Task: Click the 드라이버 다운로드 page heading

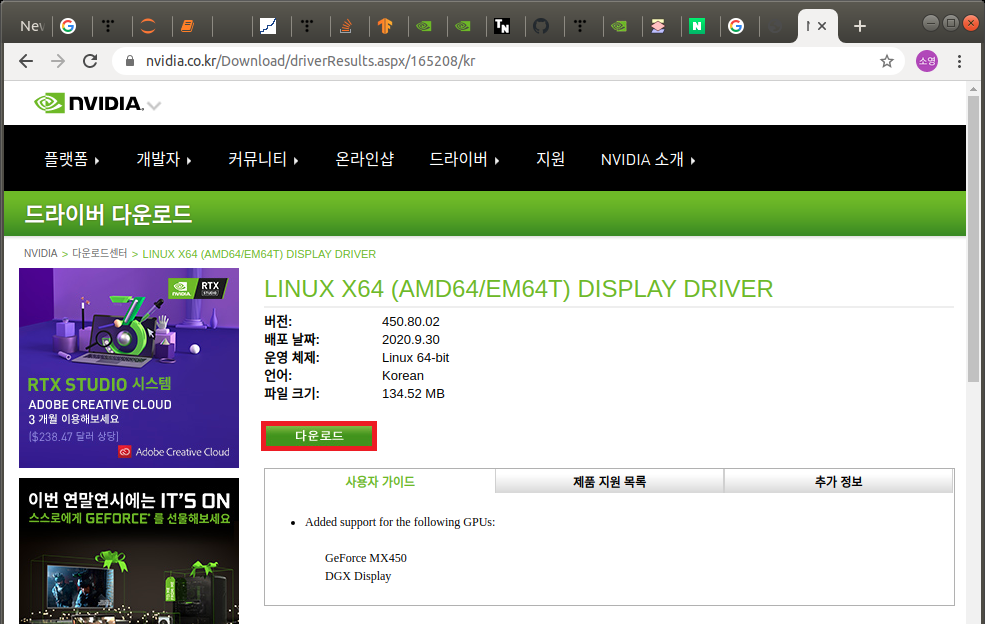Action: pyautogui.click(x=108, y=215)
